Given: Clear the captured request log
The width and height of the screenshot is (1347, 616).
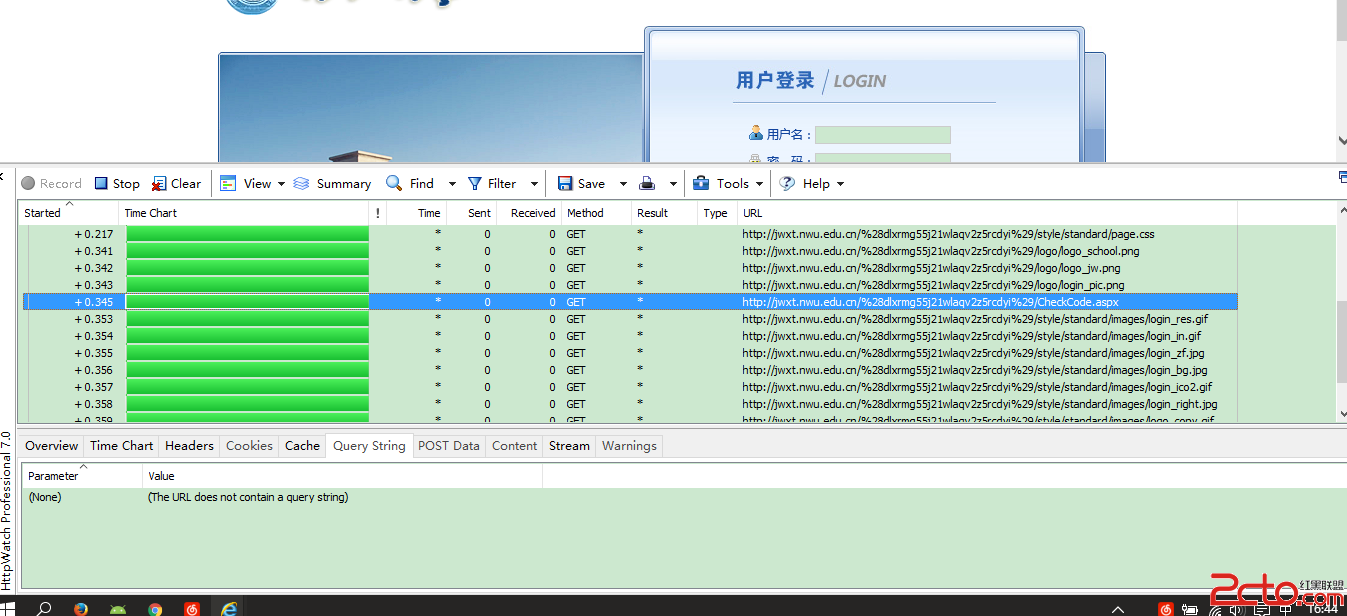Looking at the screenshot, I should 176,183.
